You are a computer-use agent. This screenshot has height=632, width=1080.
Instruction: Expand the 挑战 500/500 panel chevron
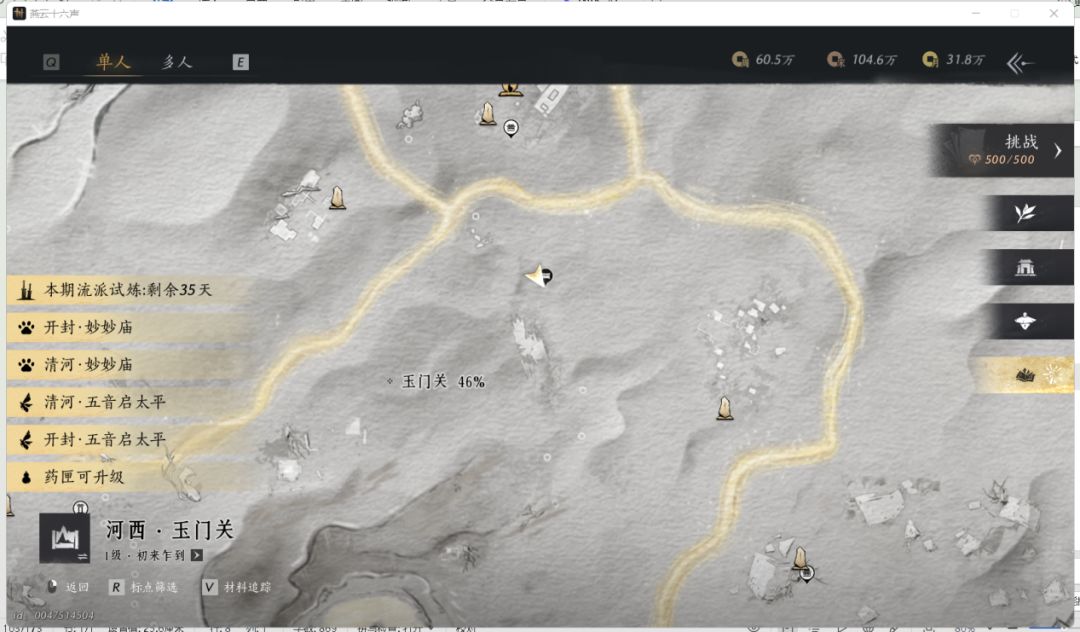[x=1058, y=150]
